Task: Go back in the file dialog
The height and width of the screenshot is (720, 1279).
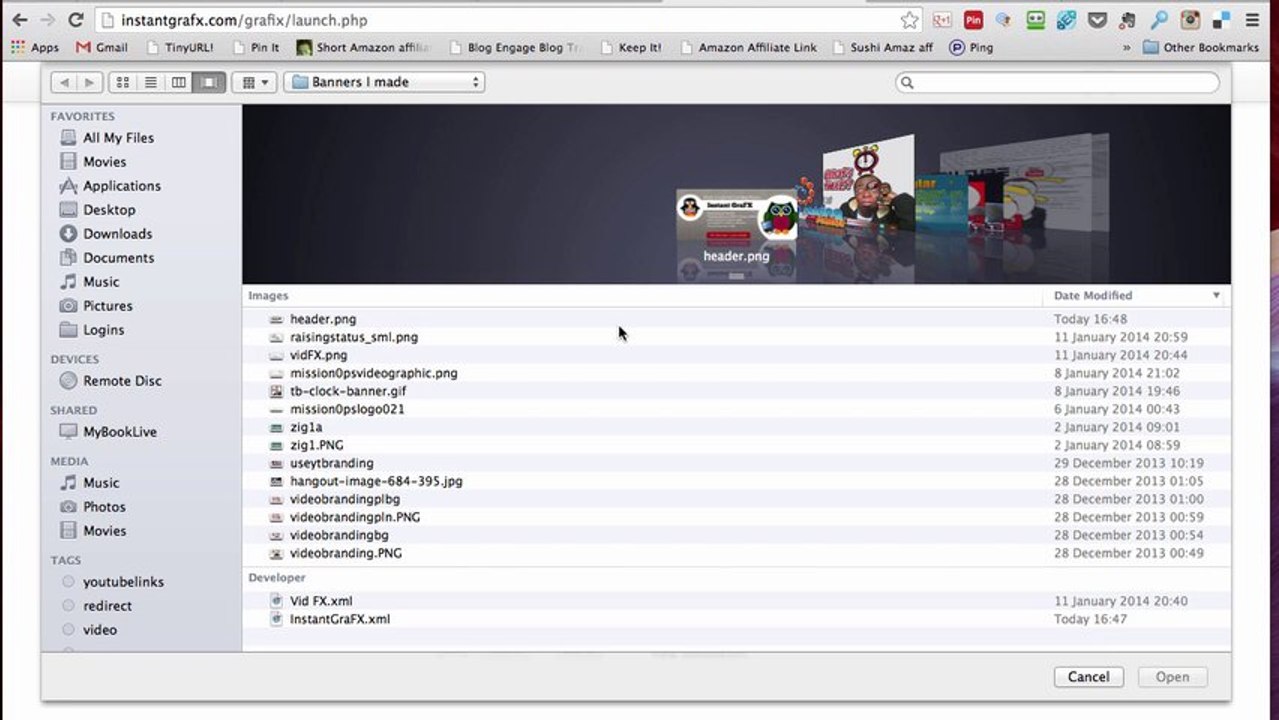Action: [64, 82]
